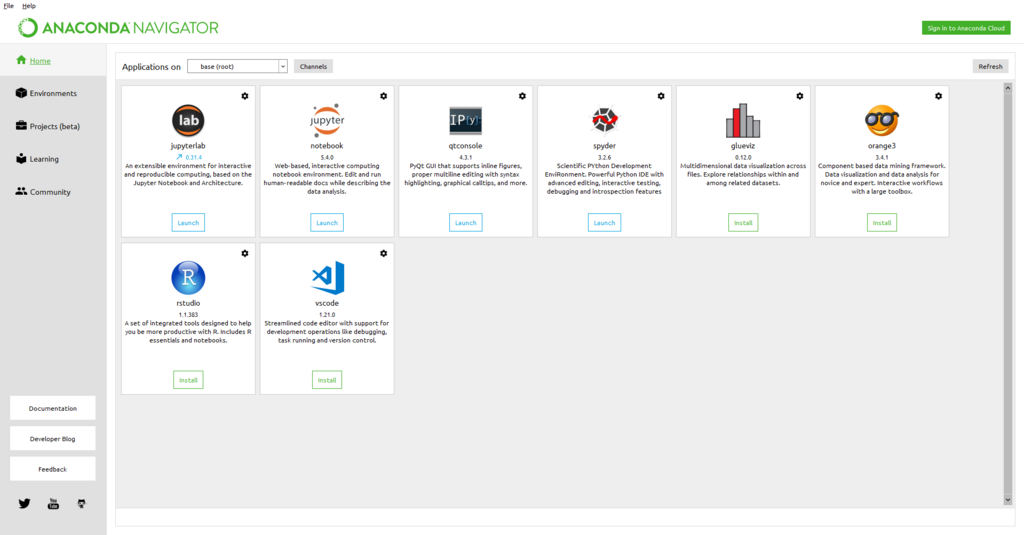Install rstudio
The width and height of the screenshot is (1024, 535).
[x=188, y=380]
